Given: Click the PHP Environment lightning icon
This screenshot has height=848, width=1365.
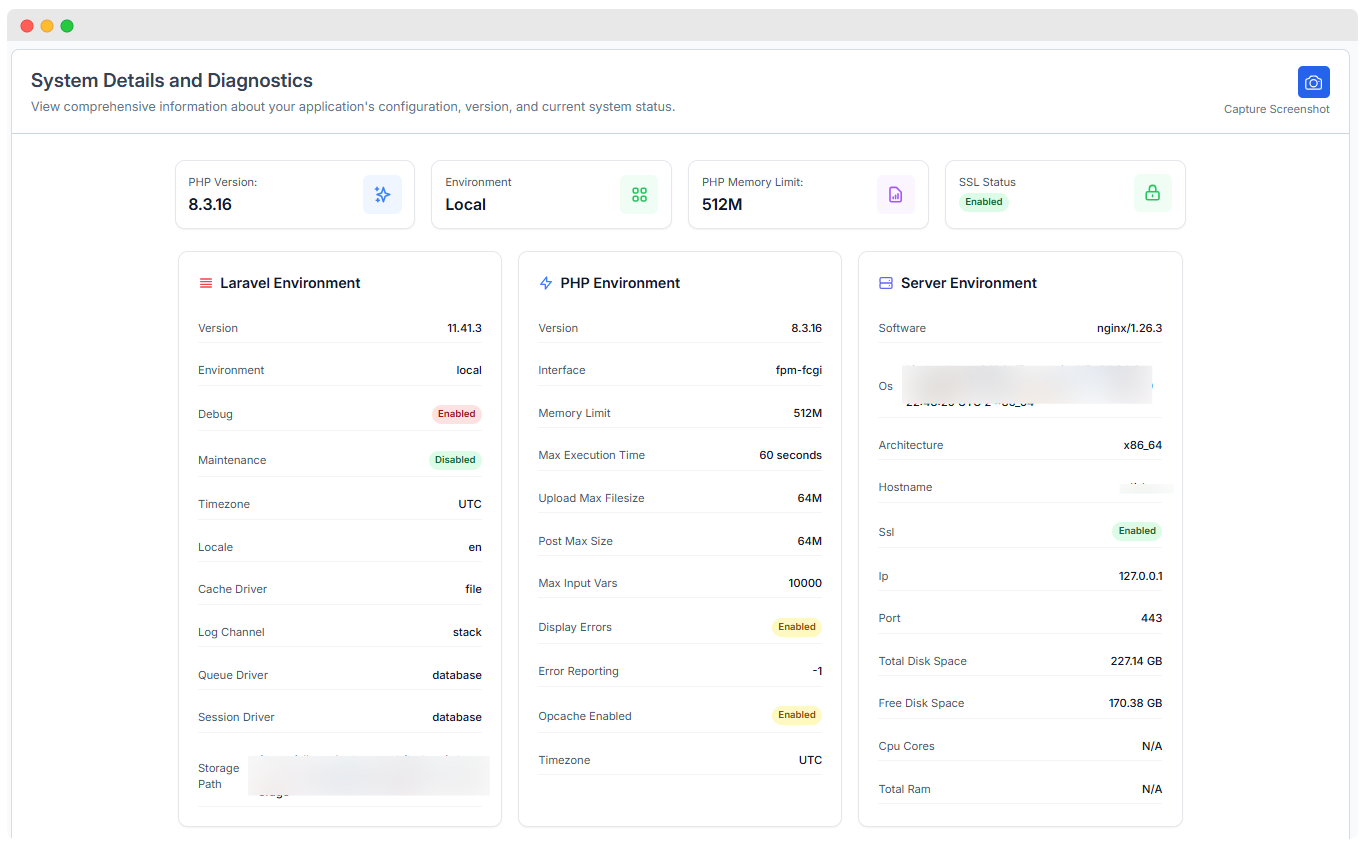Looking at the screenshot, I should (x=545, y=283).
